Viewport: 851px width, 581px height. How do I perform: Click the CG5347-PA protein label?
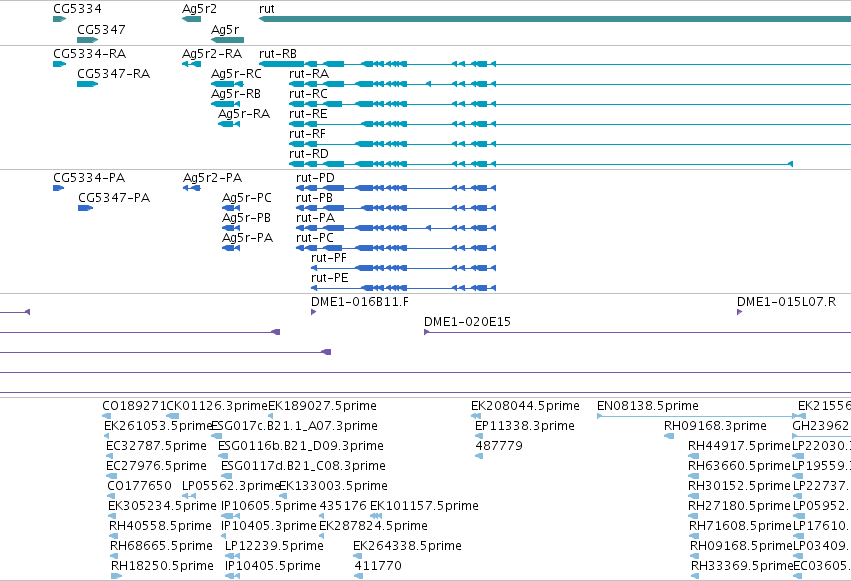tap(114, 198)
